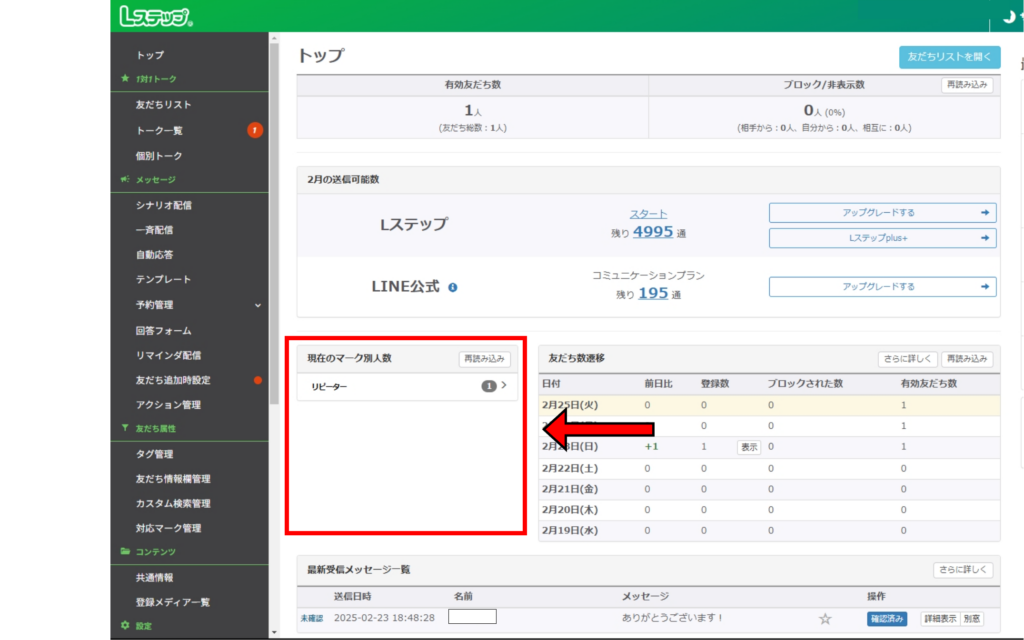Viewport: 1024px width, 640px height.
Task: Expand the 予約管理 submenu
Action: (x=258, y=305)
